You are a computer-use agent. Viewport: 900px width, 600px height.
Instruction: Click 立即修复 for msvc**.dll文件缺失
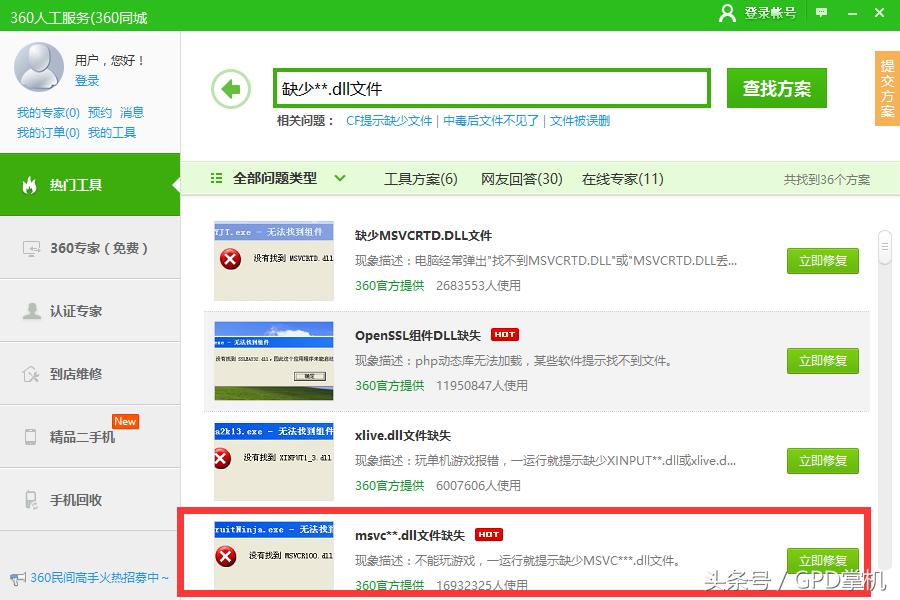[x=823, y=560]
